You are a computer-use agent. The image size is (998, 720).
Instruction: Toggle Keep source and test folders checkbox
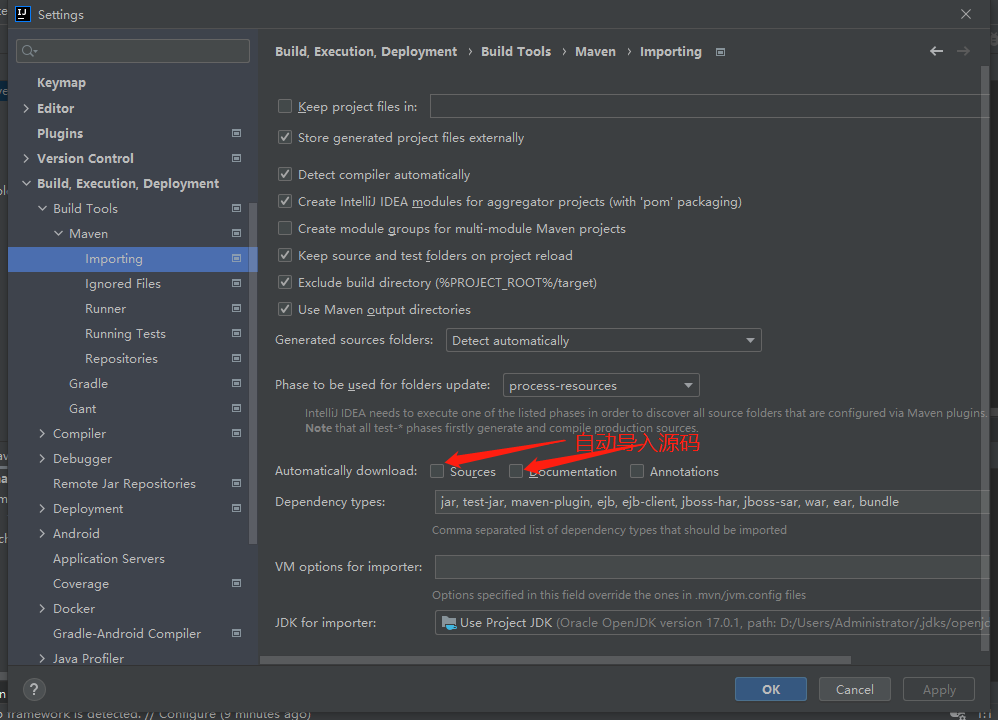(285, 255)
